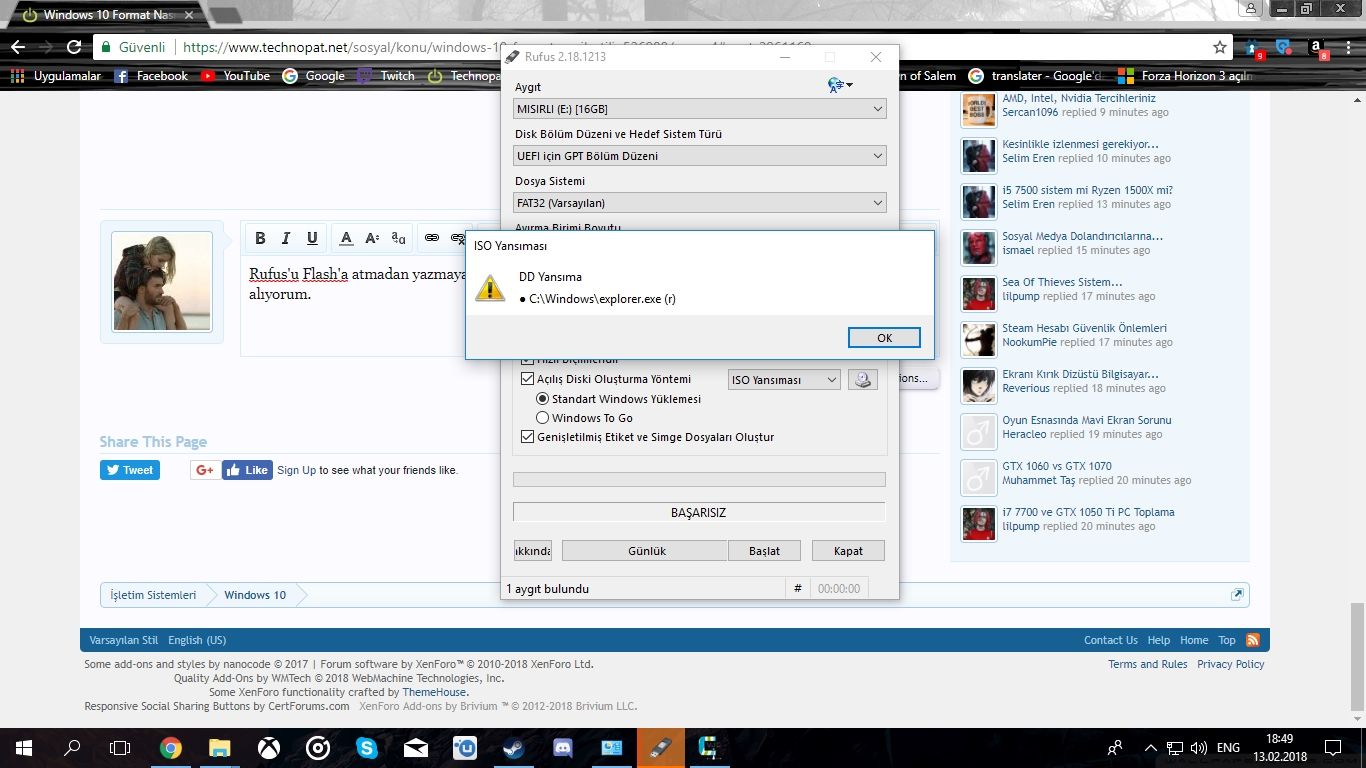Click OK in the ISO Yansıması dialog
Viewport: 1366px width, 768px height.
[x=884, y=338]
